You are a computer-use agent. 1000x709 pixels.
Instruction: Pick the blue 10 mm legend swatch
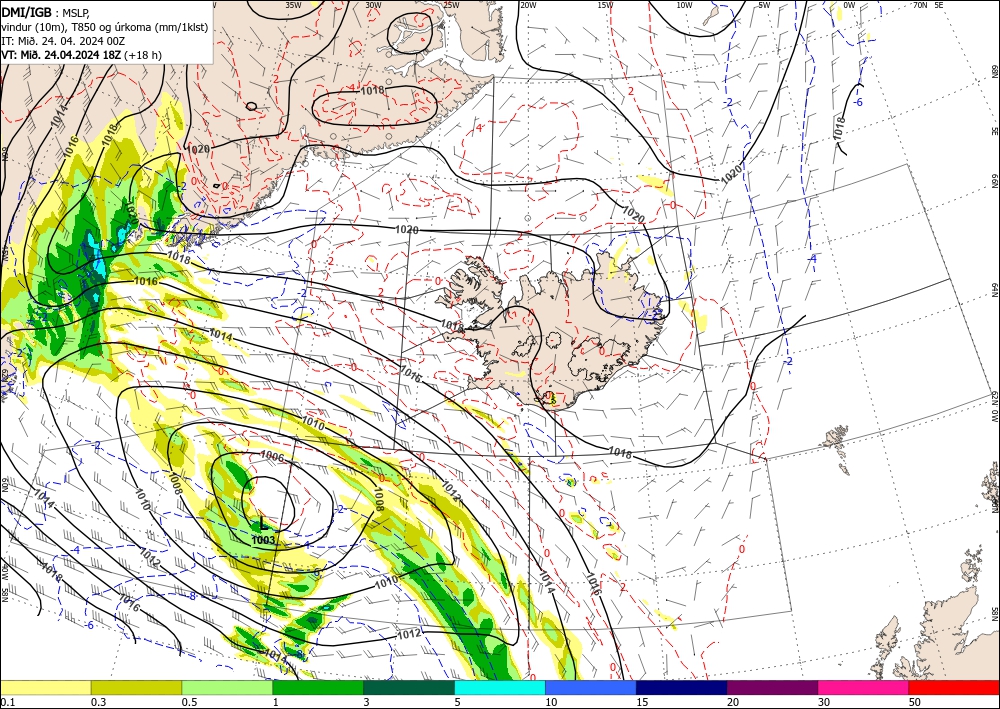[591, 687]
